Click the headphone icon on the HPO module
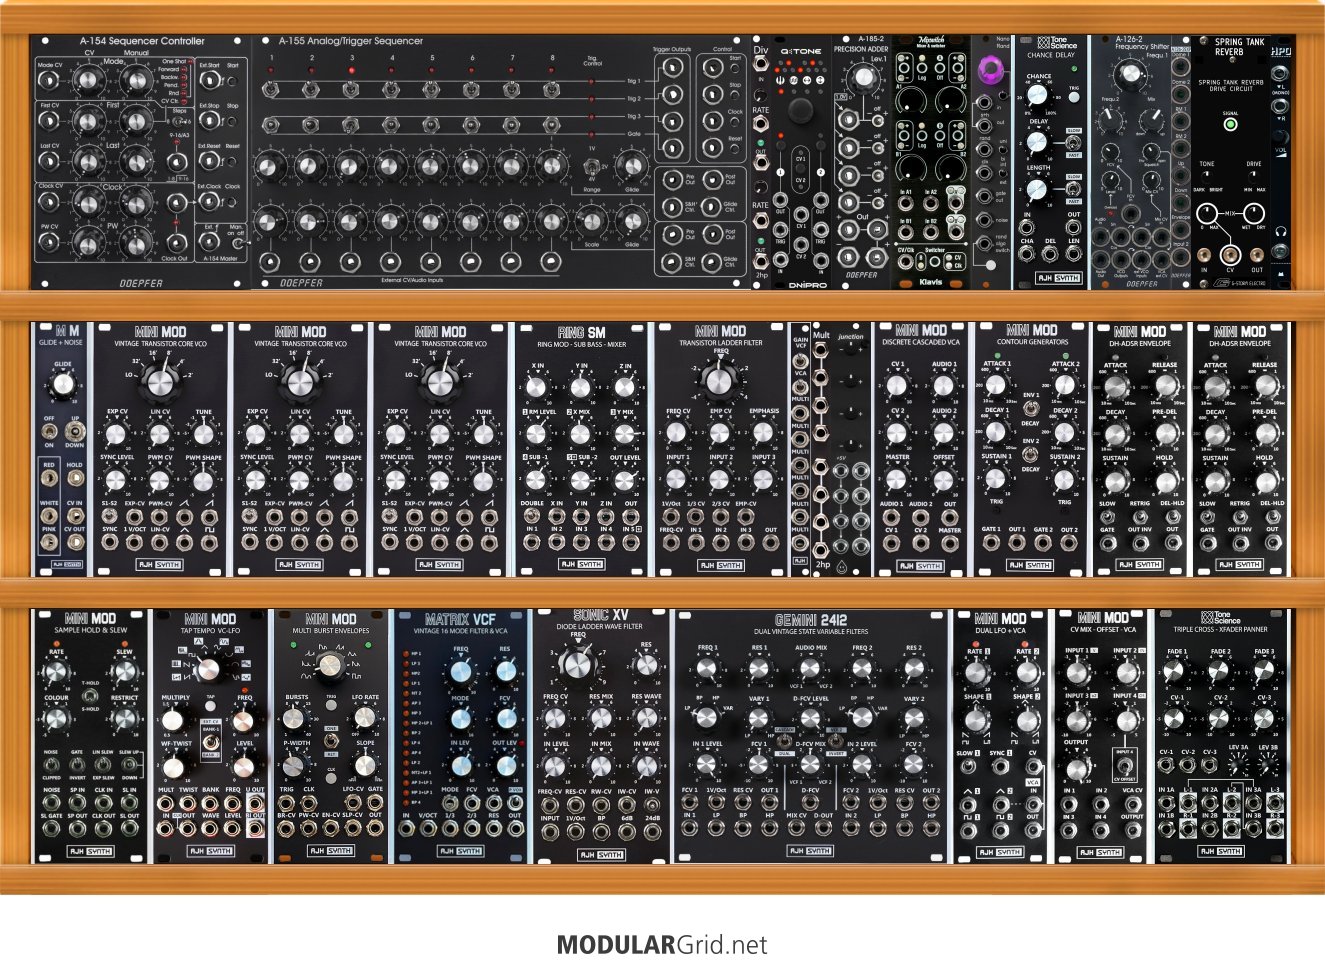Viewport: 1325px width, 966px height. point(1281,232)
